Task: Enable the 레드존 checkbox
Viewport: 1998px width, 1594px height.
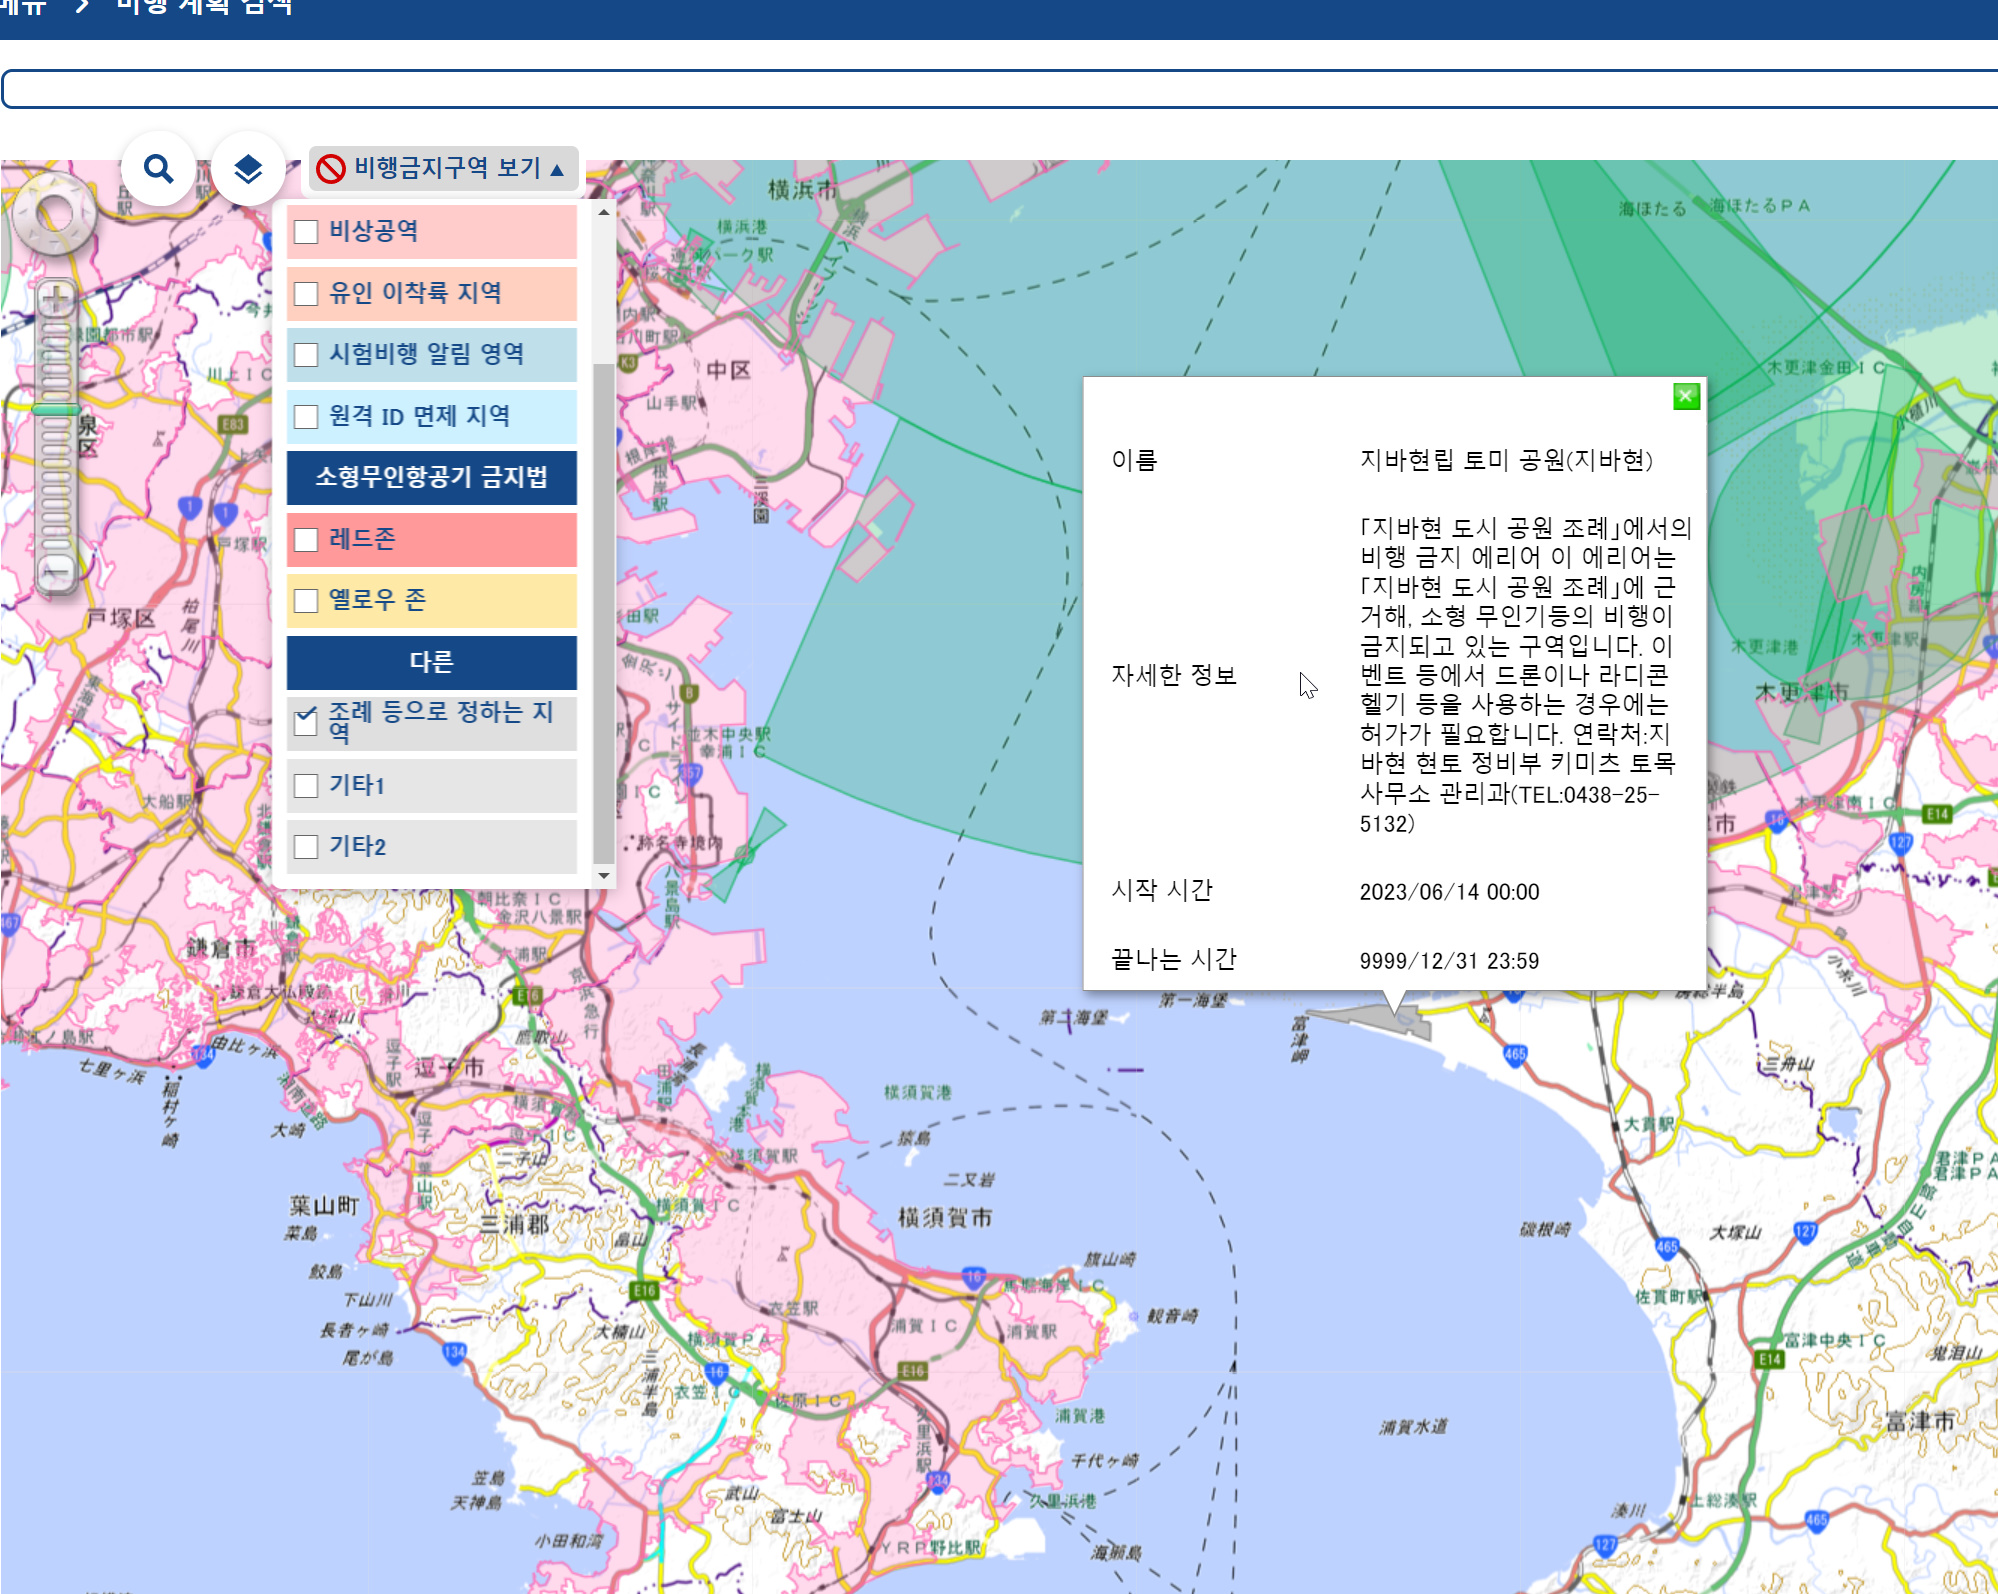Action: coord(306,540)
